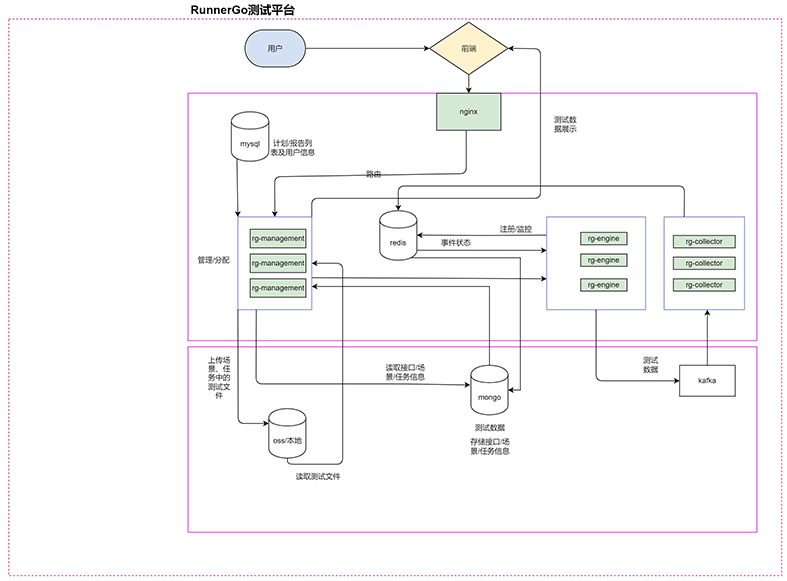Click the 事件状态 arrow label
787x581 pixels.
[x=456, y=243]
